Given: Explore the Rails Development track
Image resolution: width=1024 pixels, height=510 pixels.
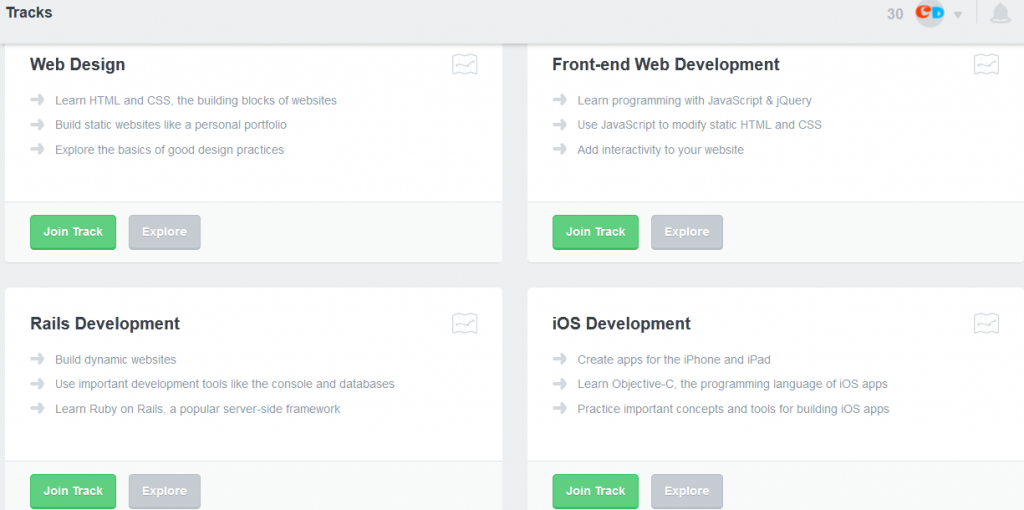Looking at the screenshot, I should pos(164,491).
